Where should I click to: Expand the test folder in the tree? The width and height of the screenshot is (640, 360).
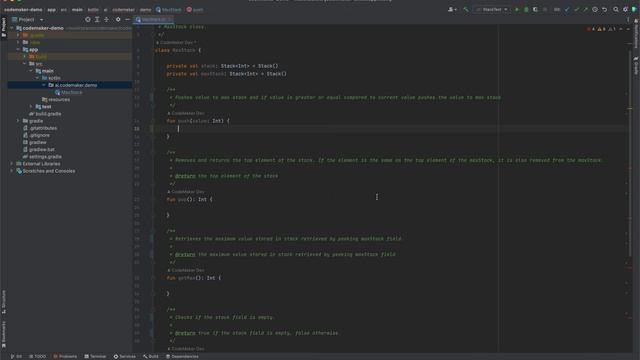click(31, 107)
